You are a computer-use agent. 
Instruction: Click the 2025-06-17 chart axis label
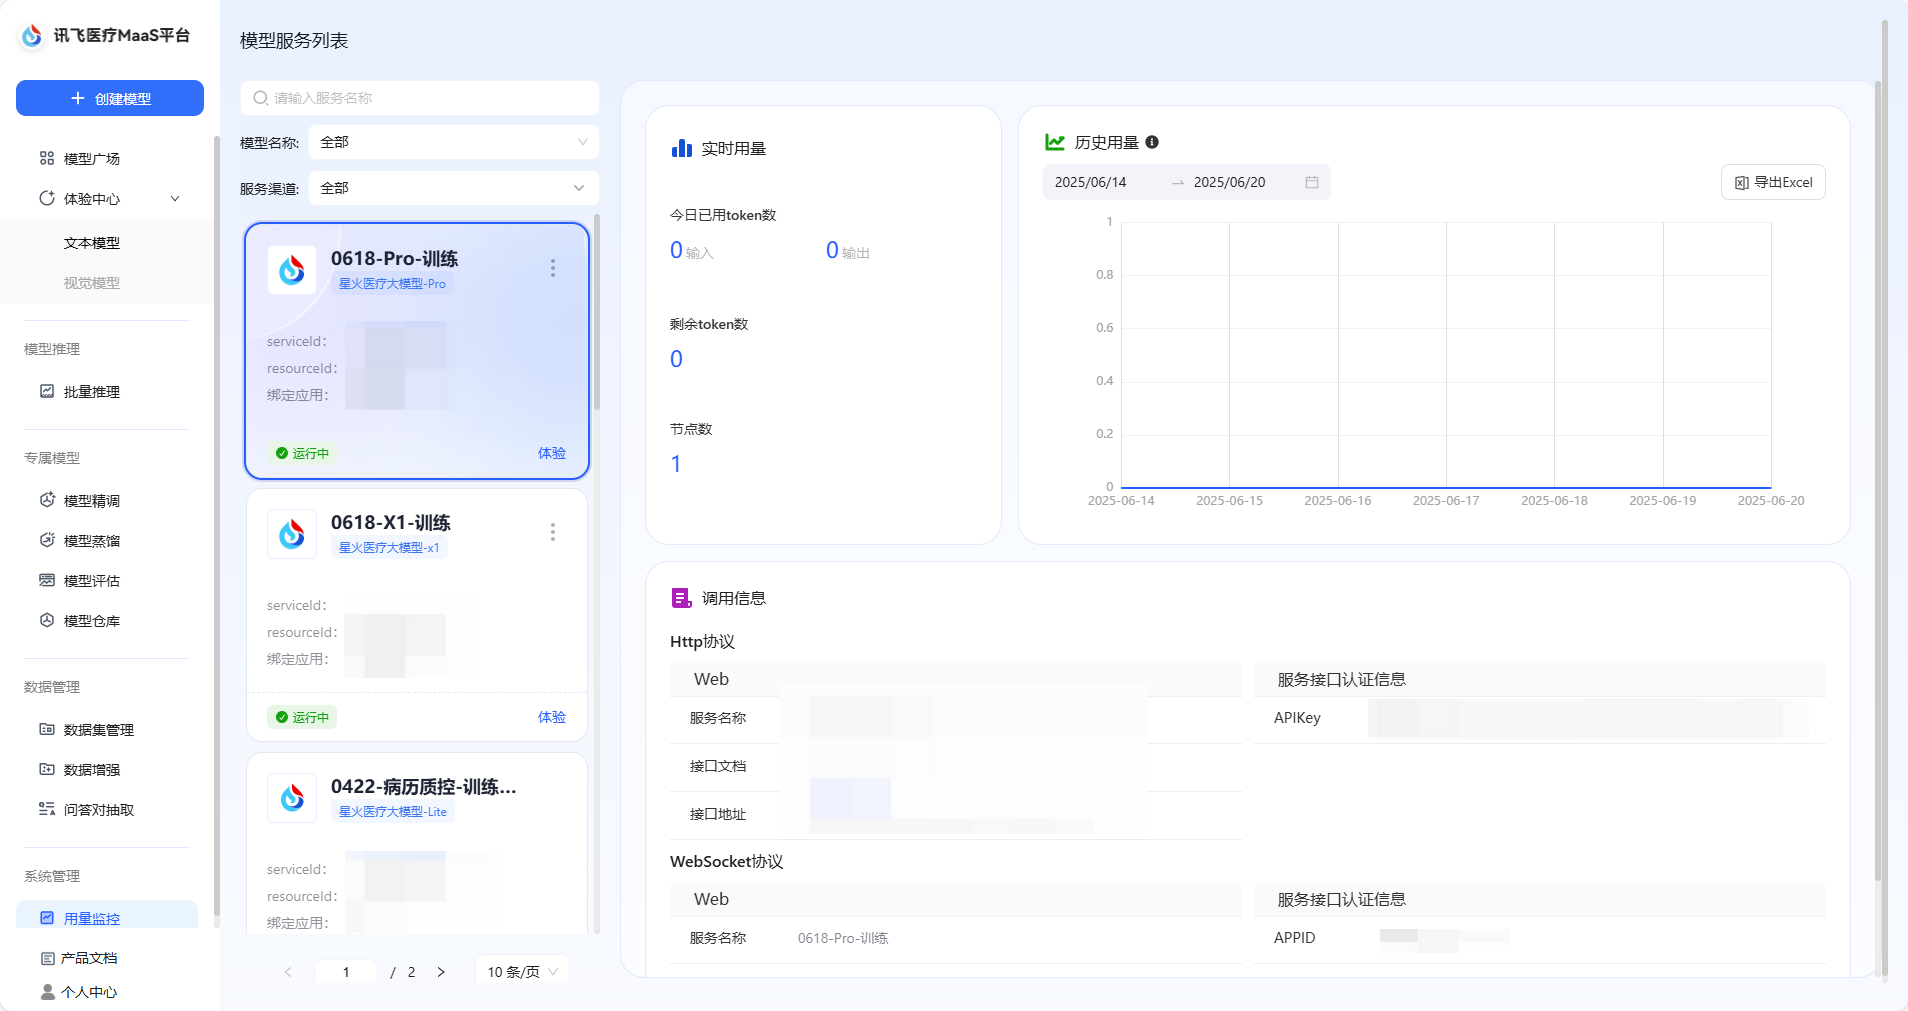1446,501
